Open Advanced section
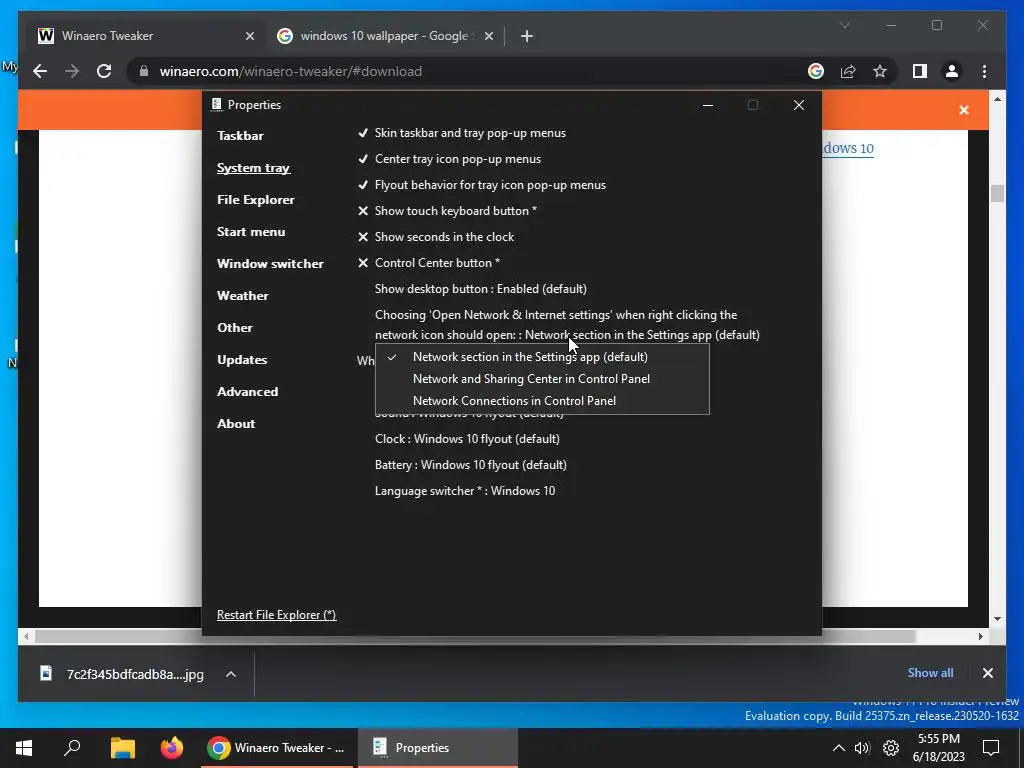The height and width of the screenshot is (768, 1024). 248,392
